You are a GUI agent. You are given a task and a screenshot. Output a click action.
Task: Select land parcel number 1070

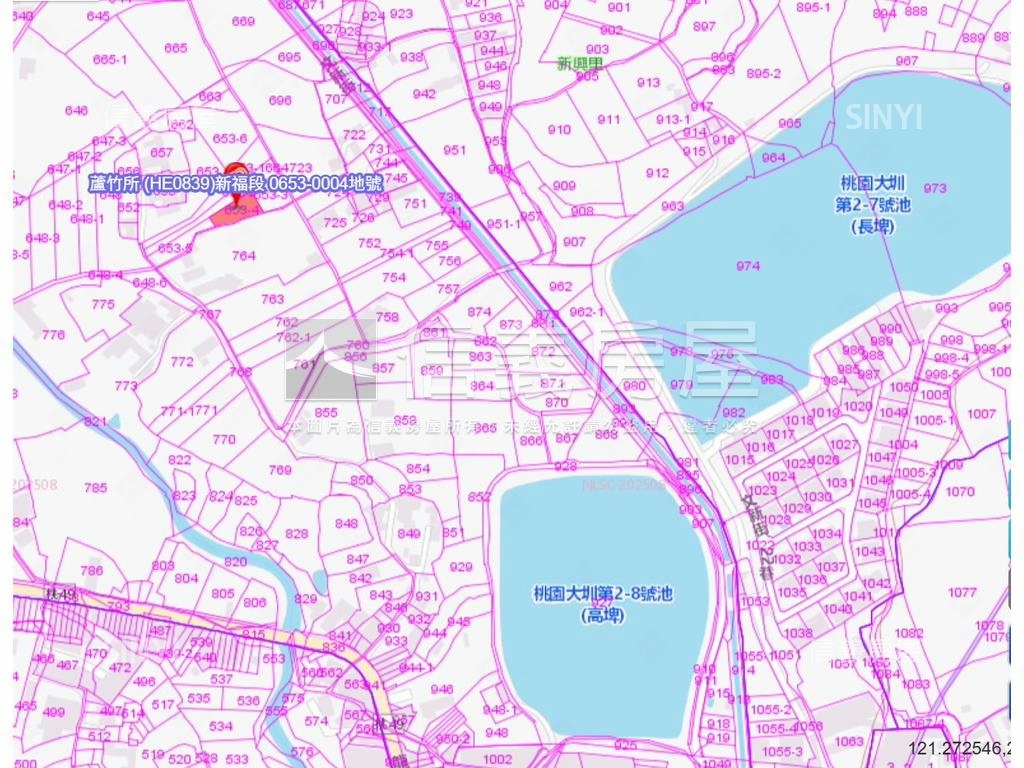click(959, 491)
